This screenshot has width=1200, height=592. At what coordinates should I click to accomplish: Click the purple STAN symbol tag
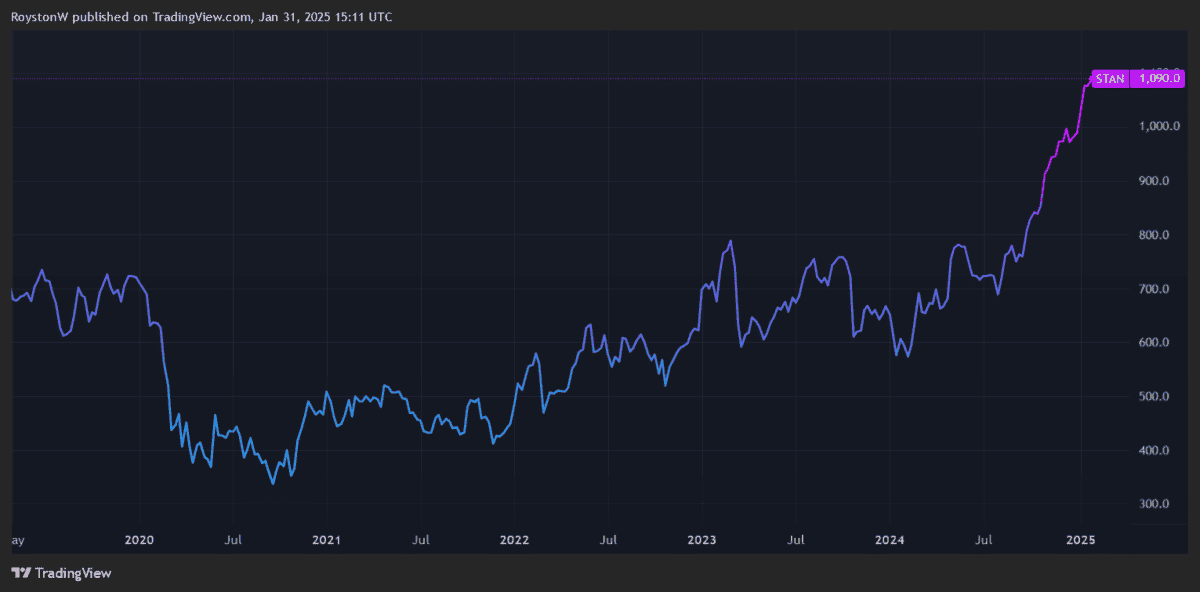1109,78
